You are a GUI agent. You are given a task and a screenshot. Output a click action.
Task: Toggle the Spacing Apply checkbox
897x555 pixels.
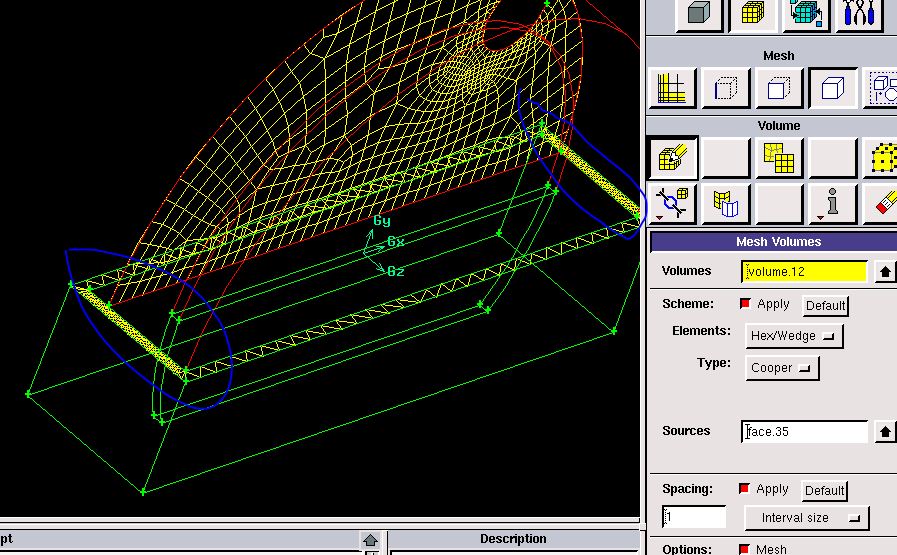point(745,489)
